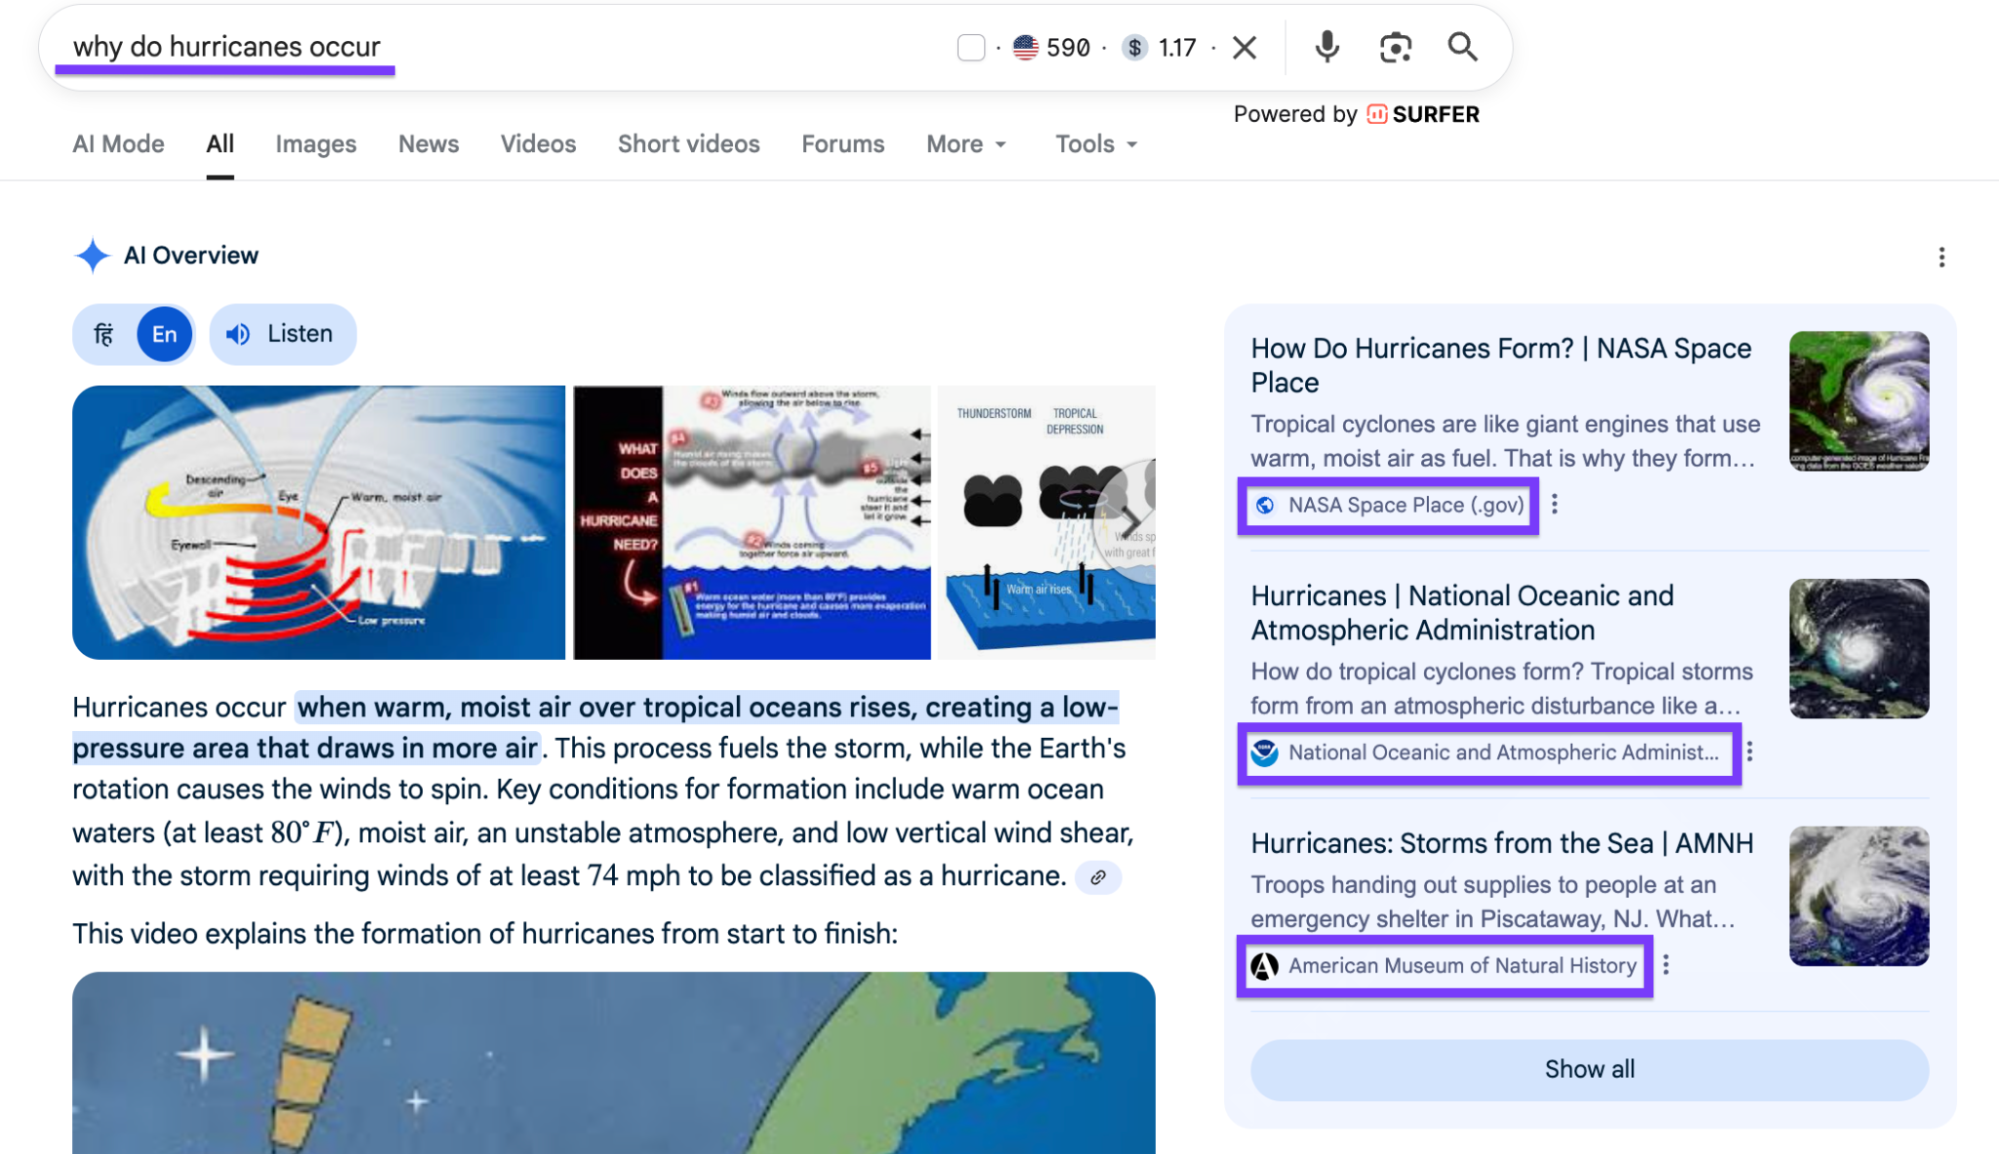Open the Tools dropdown
This screenshot has width=1999, height=1154.
1096,144
